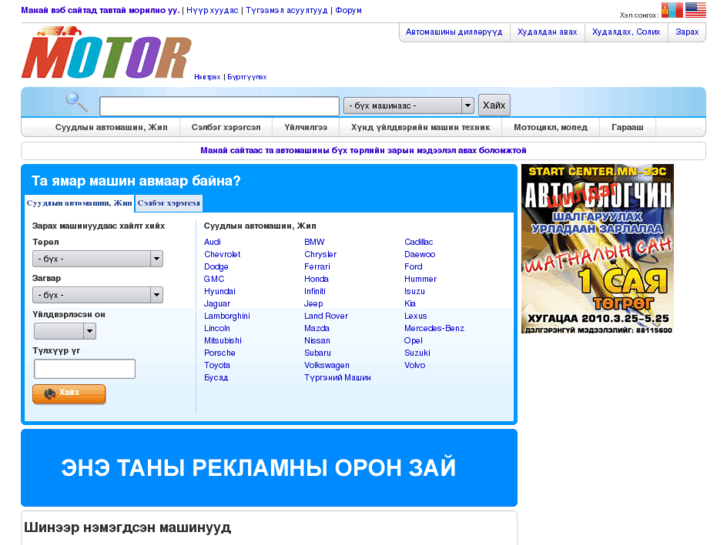
Task: Open the Toyota brand link
Action: click(x=217, y=365)
